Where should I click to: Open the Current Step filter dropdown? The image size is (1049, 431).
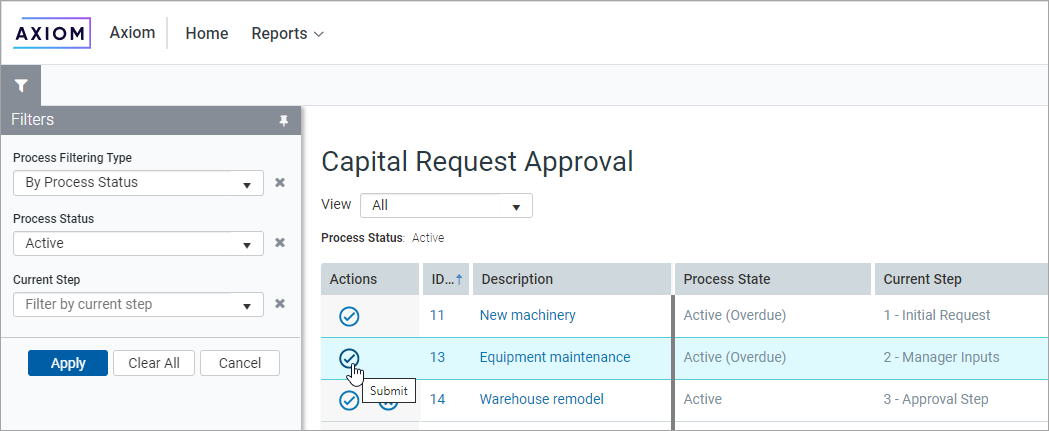[x=138, y=304]
